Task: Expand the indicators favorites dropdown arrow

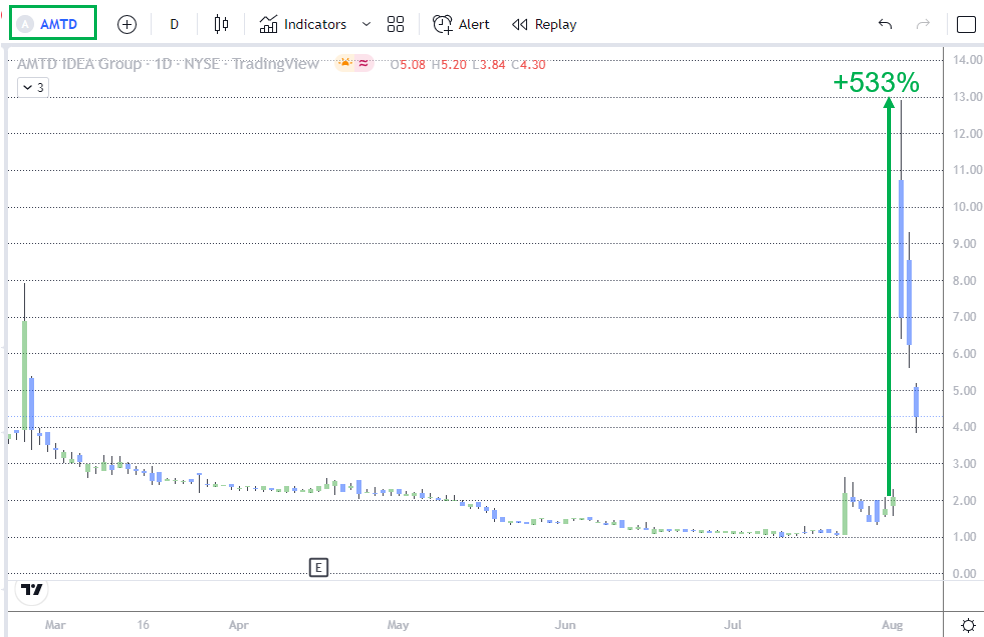Action: (x=366, y=24)
